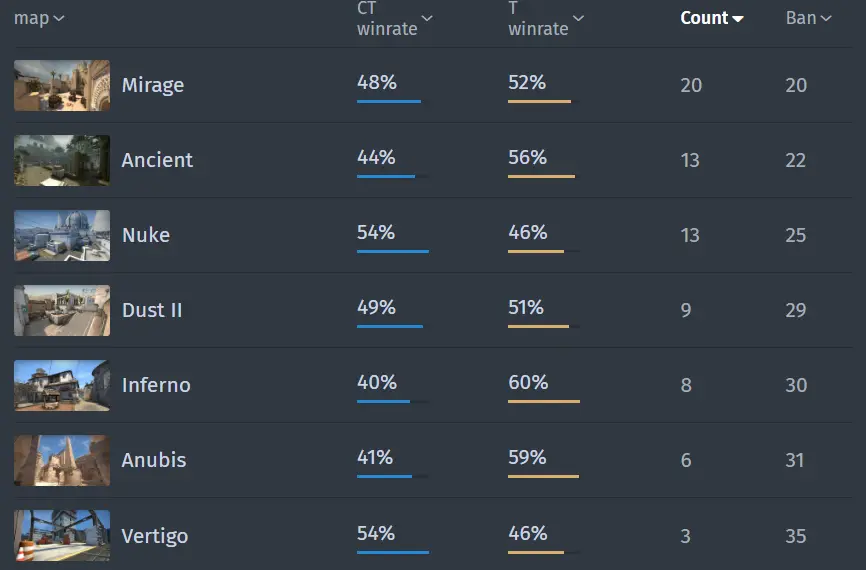This screenshot has height=570, width=866.
Task: Open the Inferno map thumbnail
Action: [x=62, y=386]
